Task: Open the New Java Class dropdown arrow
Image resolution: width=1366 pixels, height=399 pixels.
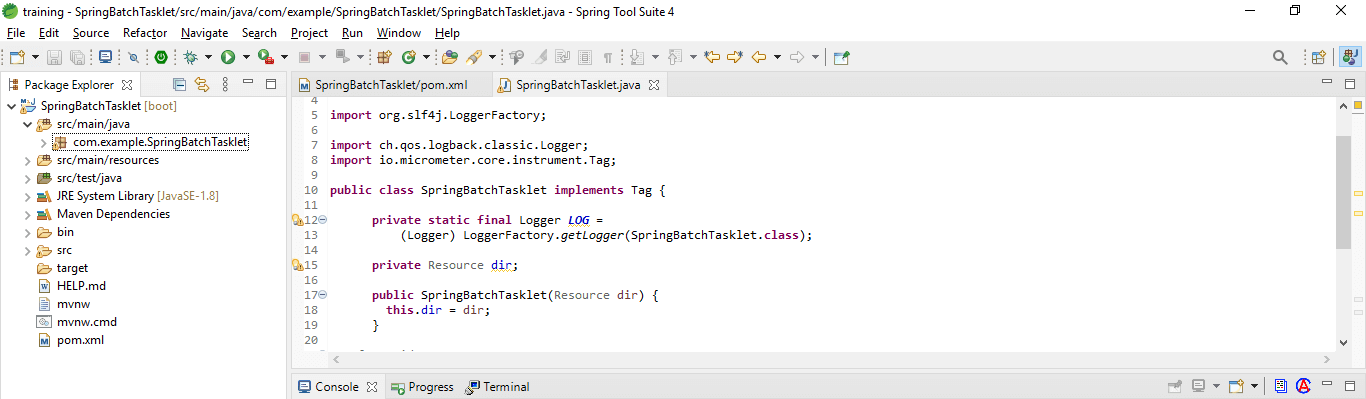Action: pyautogui.click(x=426, y=57)
